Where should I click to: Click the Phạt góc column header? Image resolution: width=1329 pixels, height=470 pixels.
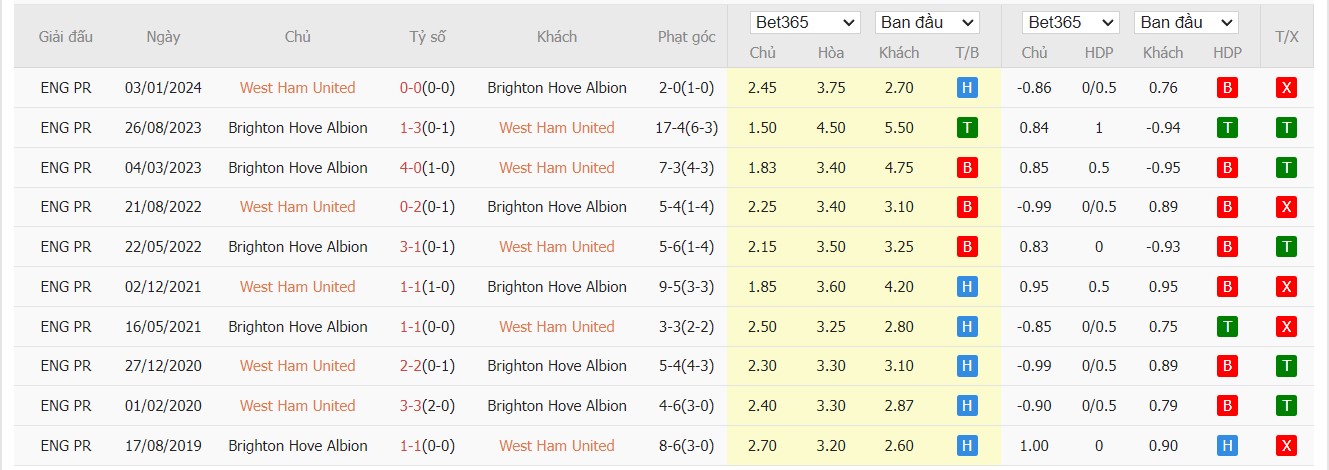coord(686,37)
